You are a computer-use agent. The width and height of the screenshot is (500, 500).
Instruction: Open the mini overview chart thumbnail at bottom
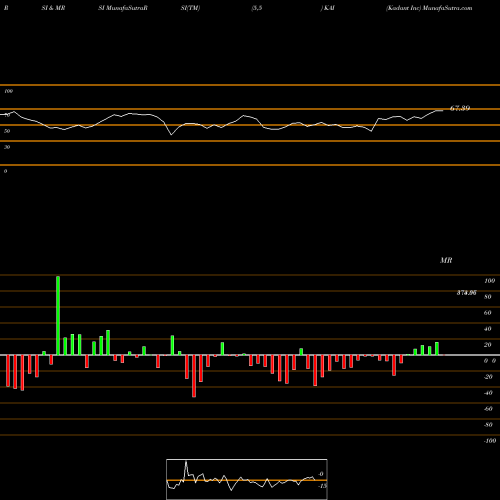click(247, 479)
